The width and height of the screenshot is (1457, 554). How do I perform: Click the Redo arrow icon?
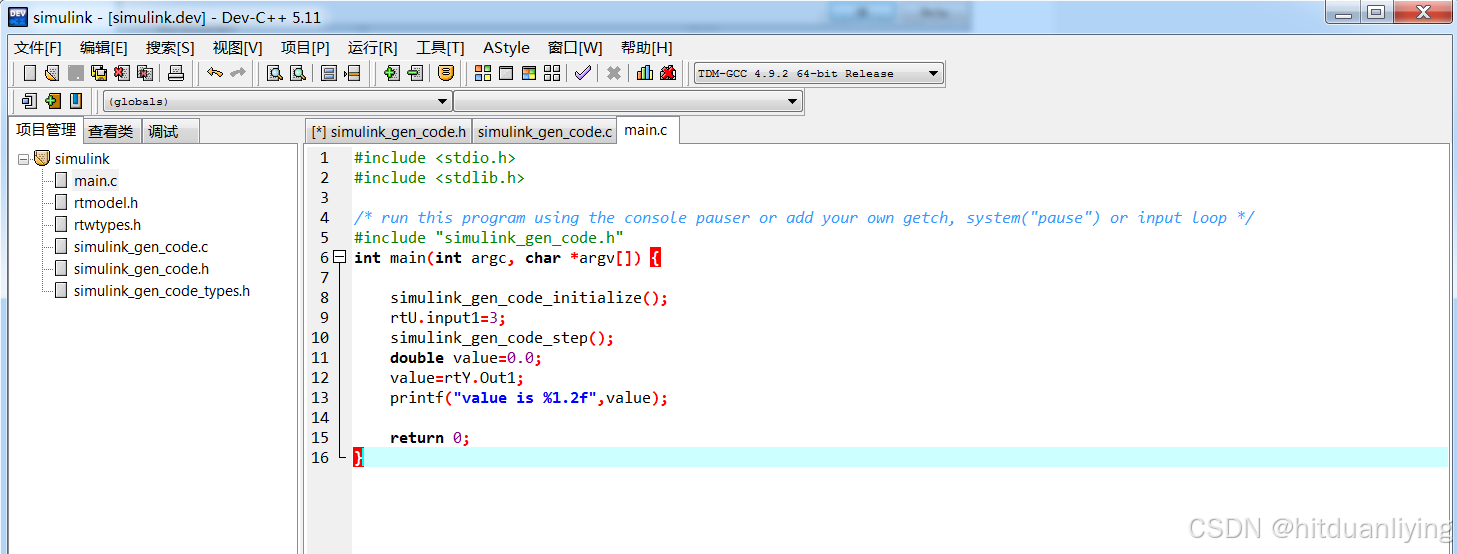tap(238, 73)
